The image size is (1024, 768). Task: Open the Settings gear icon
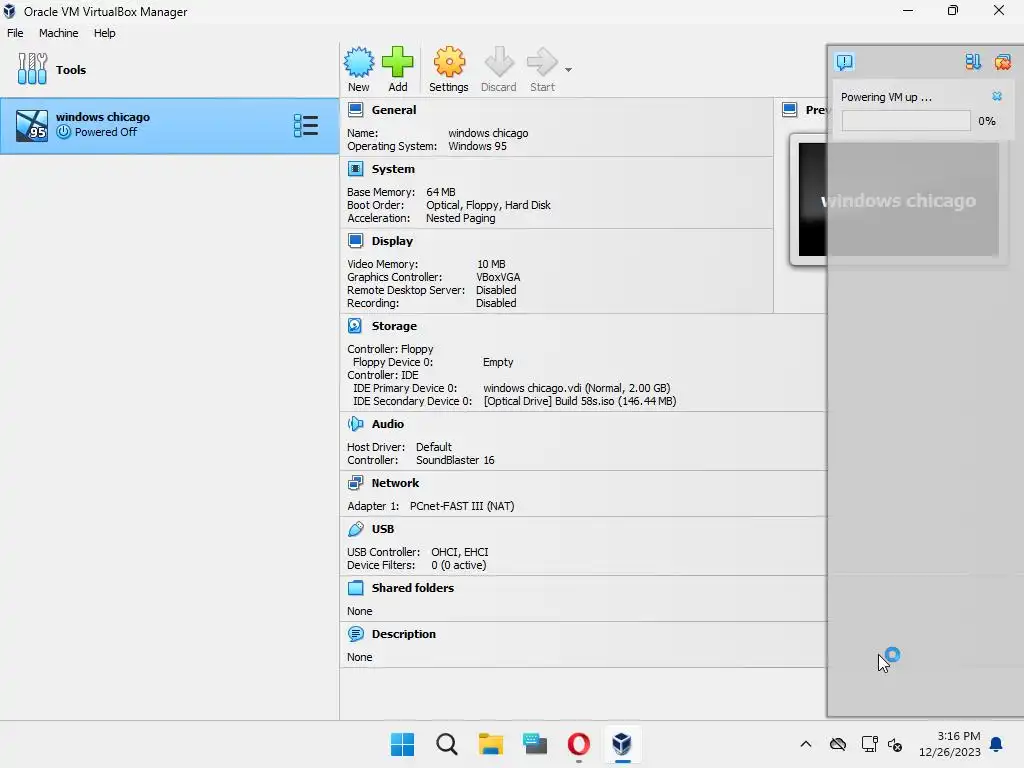coord(449,62)
